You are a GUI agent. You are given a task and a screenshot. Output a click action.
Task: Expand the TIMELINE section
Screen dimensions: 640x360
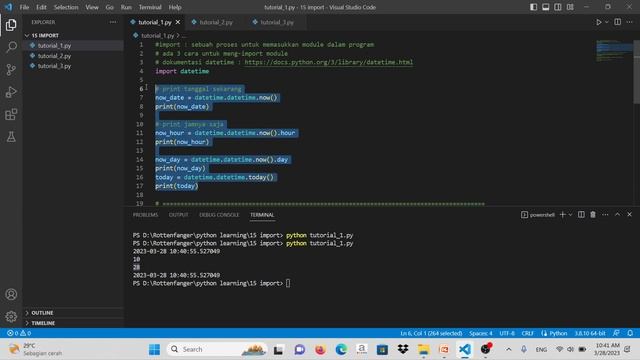(x=73, y=323)
